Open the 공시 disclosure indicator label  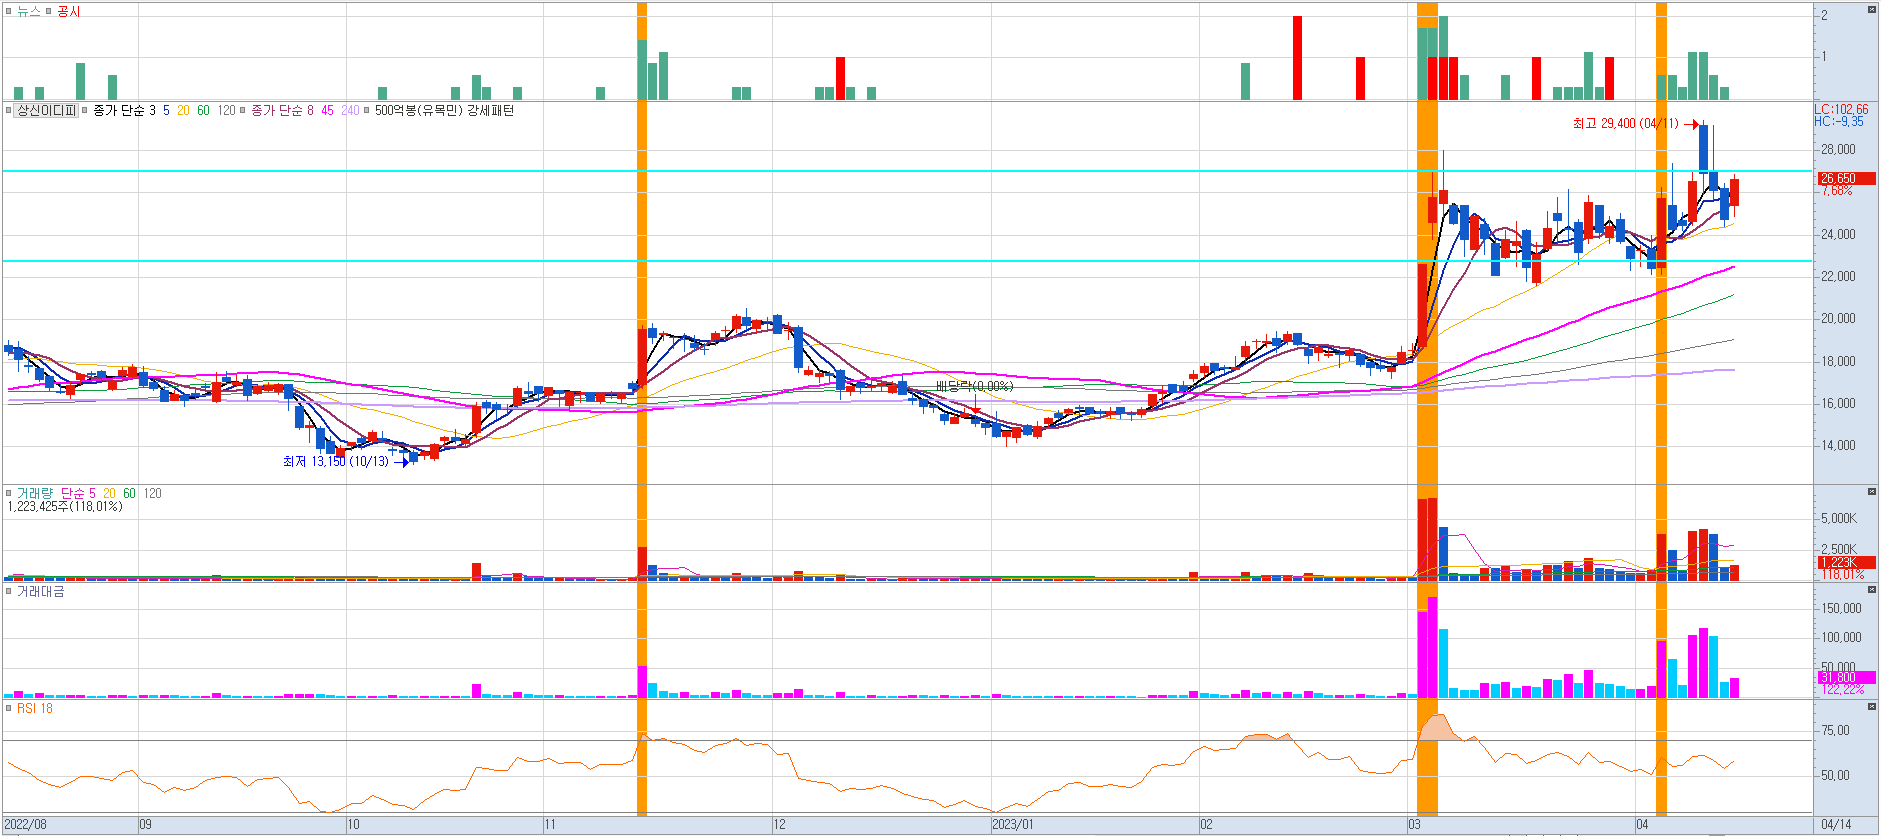pyautogui.click(x=69, y=11)
